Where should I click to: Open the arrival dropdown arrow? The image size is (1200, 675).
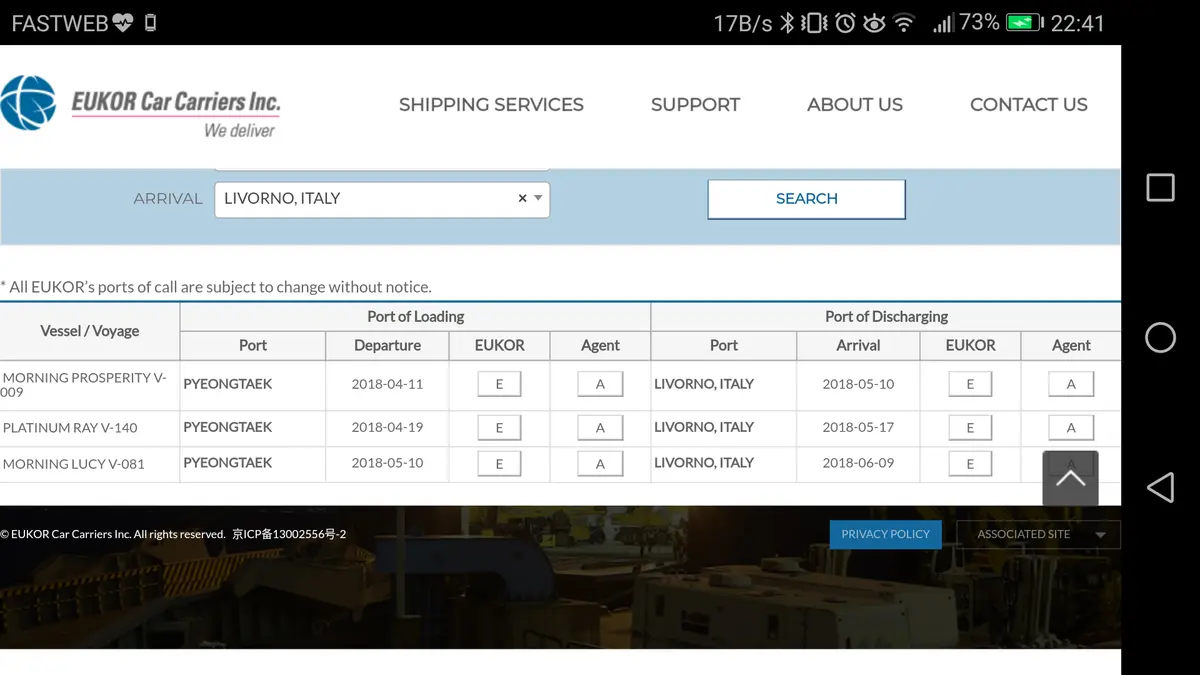(x=539, y=198)
